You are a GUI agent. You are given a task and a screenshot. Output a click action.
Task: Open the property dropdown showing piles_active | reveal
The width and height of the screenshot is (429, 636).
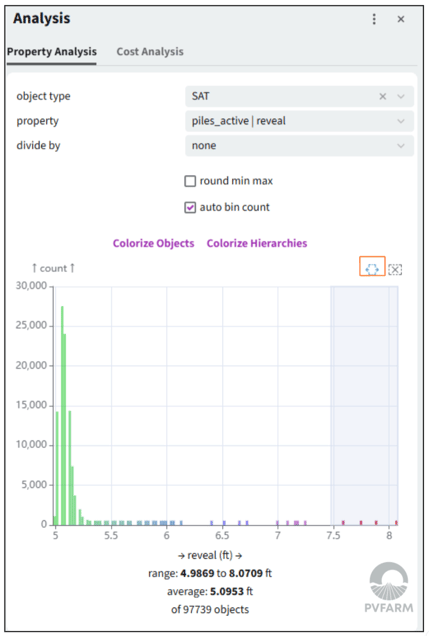click(x=299, y=121)
